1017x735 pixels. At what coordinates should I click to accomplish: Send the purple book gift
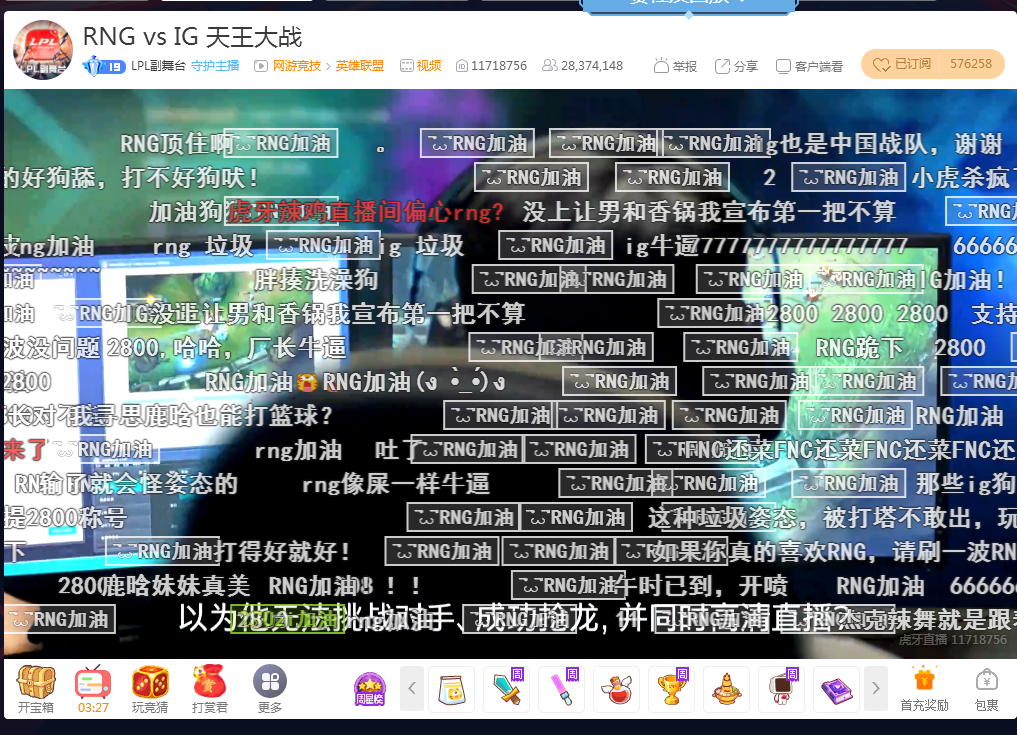(836, 689)
